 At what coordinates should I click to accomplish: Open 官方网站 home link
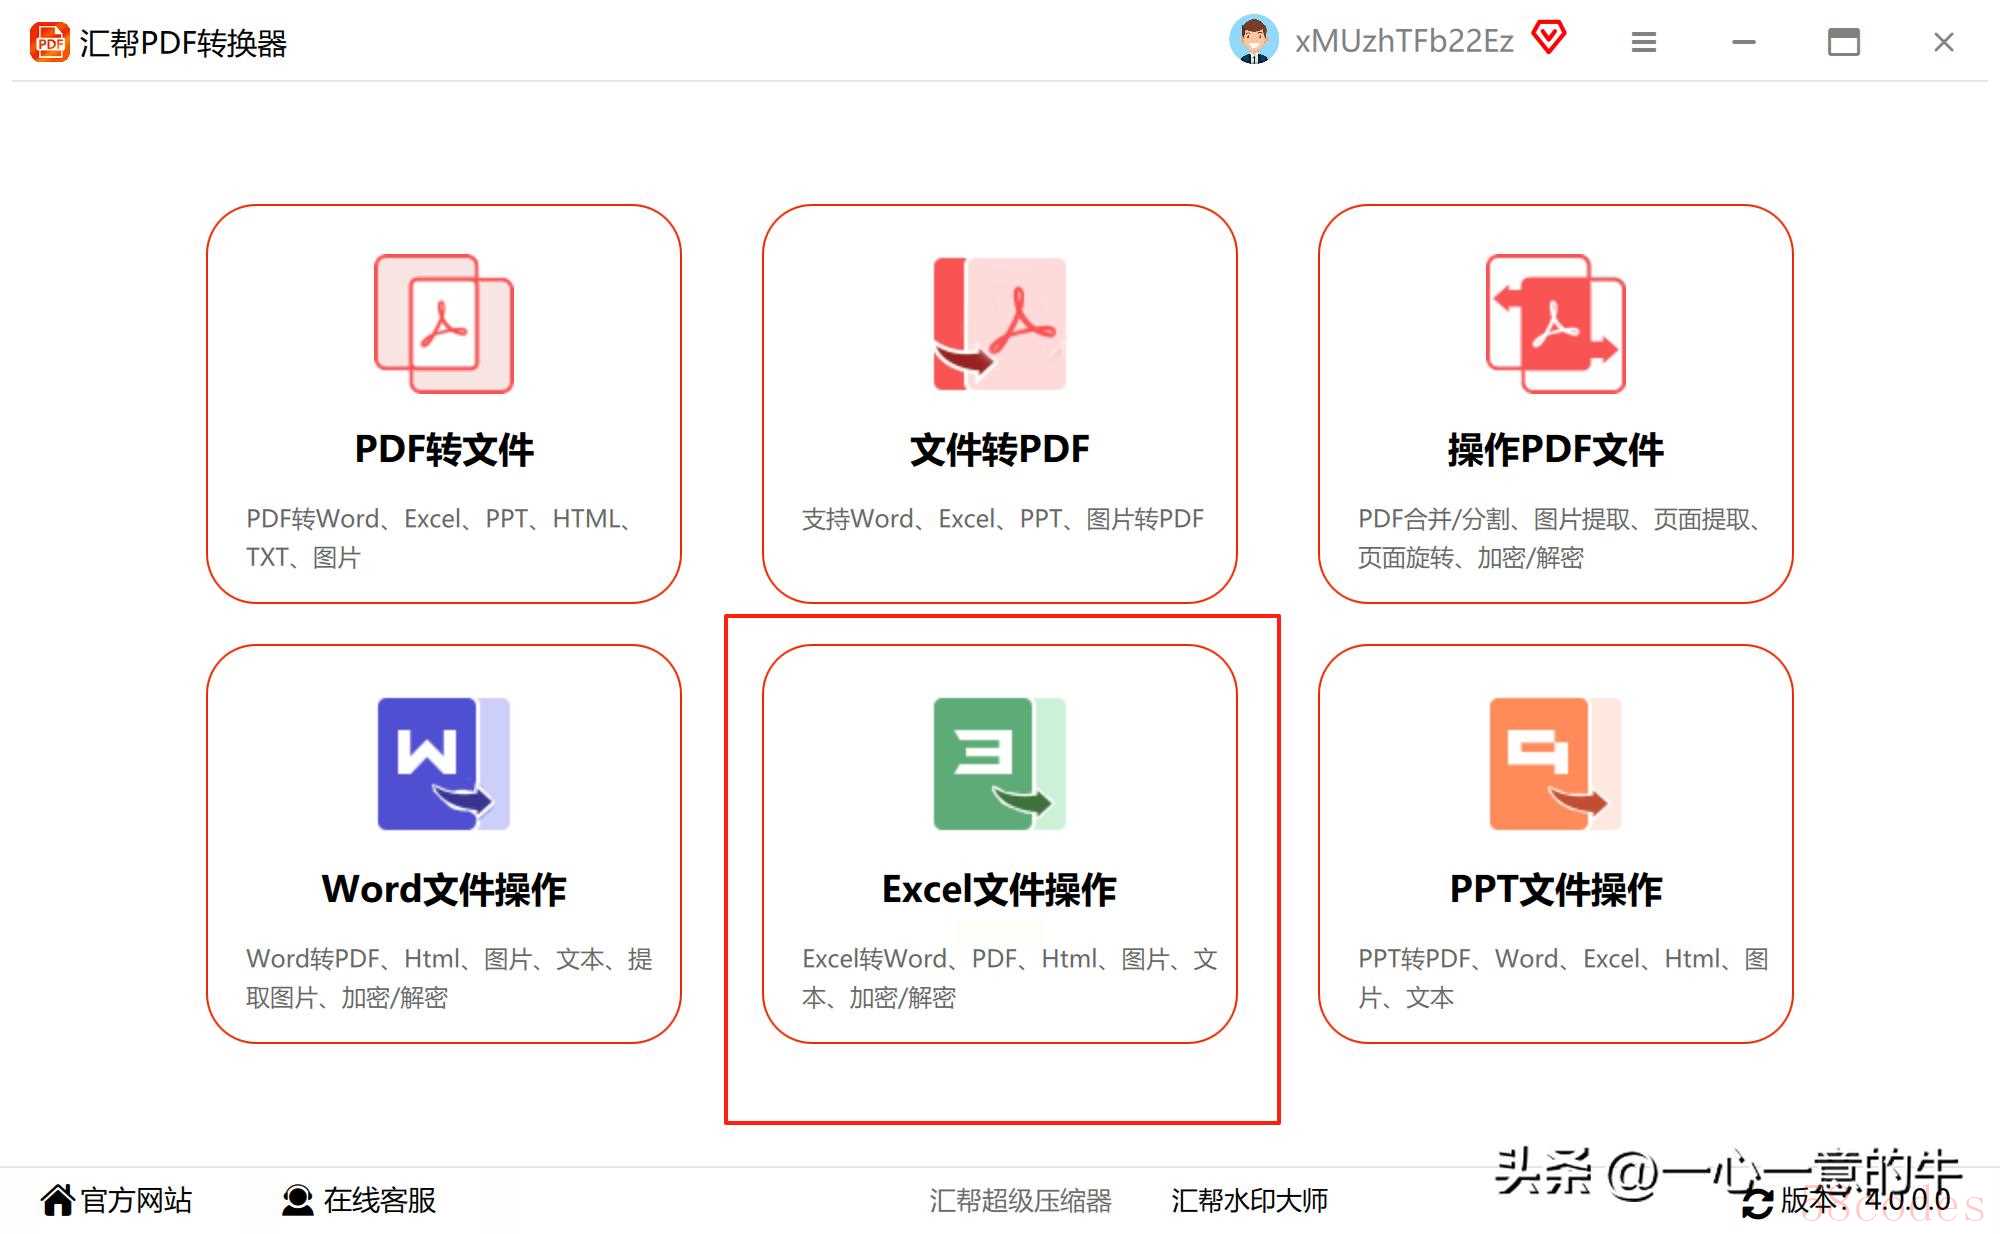pyautogui.click(x=117, y=1200)
